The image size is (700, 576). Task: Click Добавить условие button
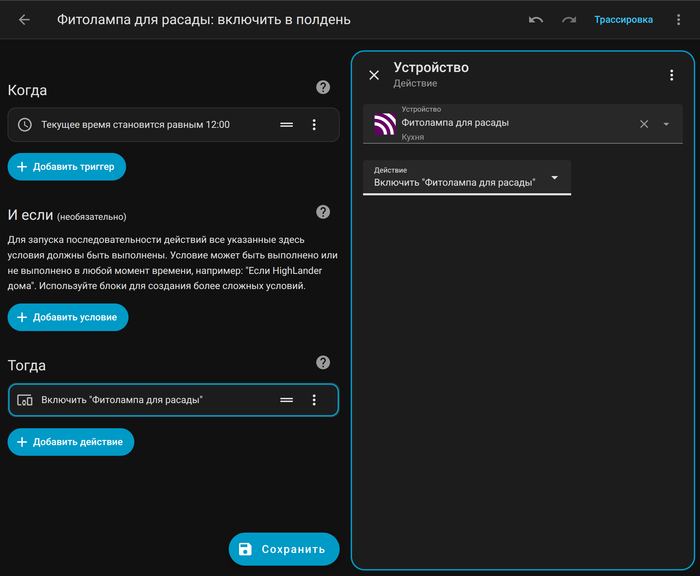(x=68, y=317)
